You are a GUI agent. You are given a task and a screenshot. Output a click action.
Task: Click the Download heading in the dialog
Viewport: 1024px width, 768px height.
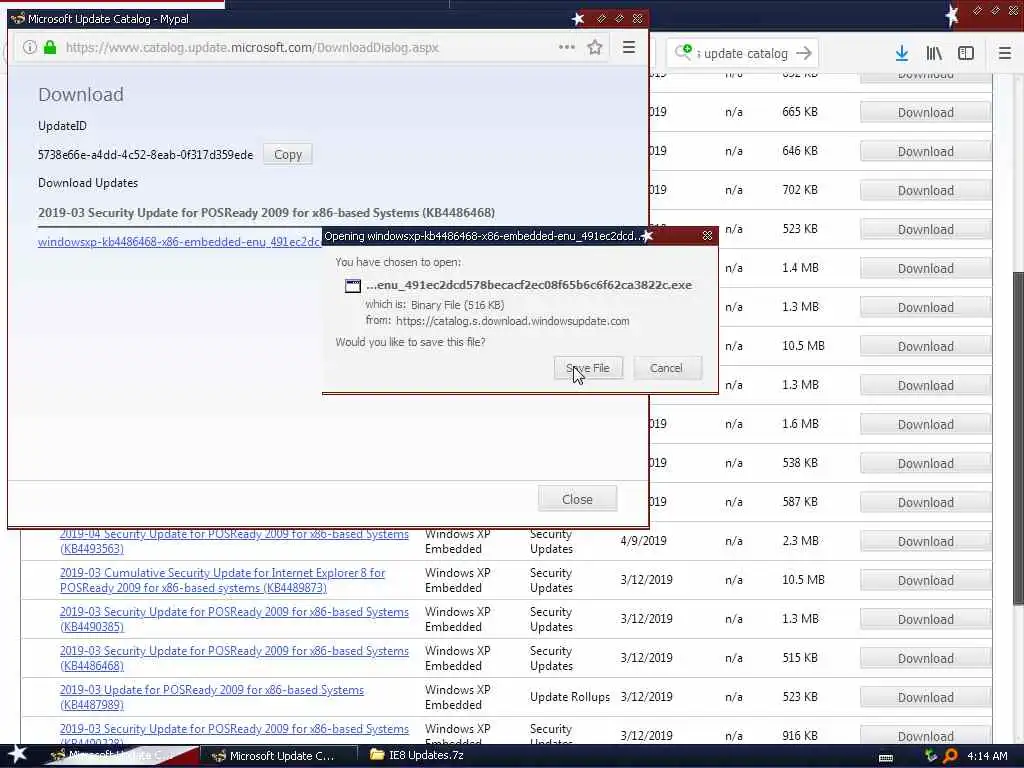81,95
